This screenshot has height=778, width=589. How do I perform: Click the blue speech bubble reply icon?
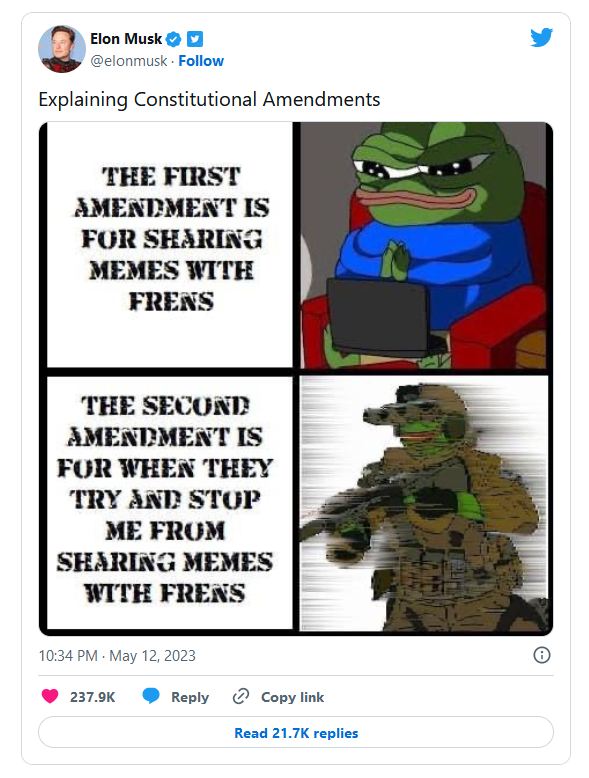click(x=151, y=696)
